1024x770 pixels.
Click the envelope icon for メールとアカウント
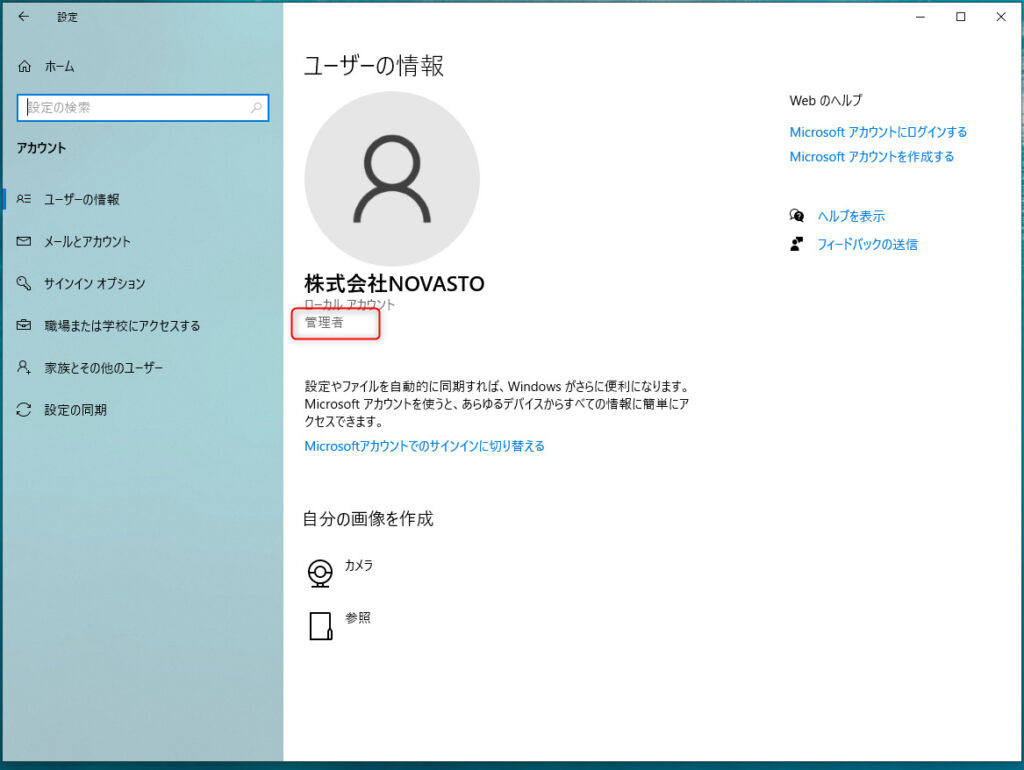click(24, 242)
